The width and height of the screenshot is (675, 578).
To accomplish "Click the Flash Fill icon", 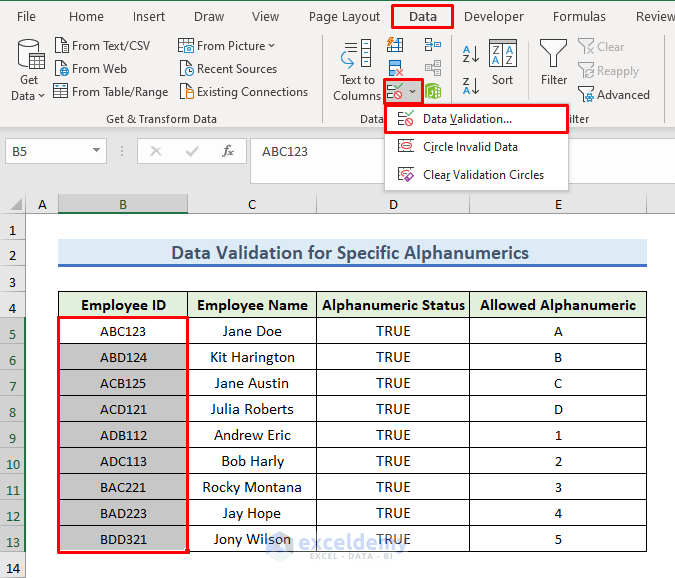I will [x=395, y=45].
